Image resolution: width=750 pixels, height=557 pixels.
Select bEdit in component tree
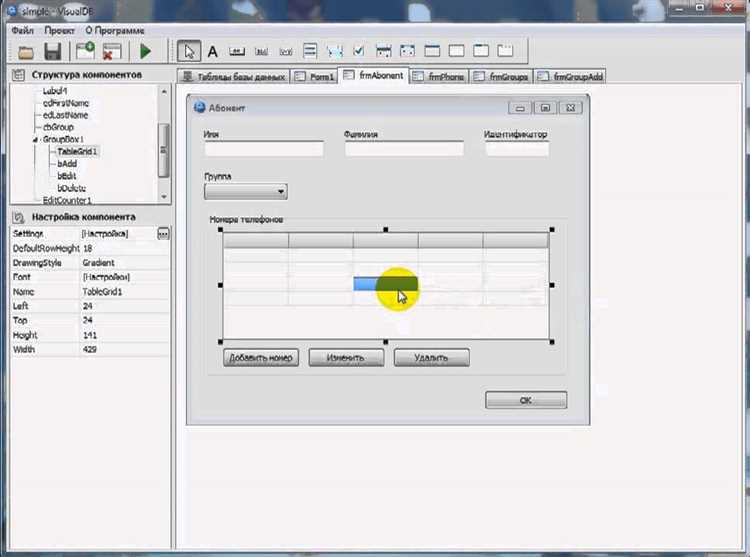tap(66, 176)
